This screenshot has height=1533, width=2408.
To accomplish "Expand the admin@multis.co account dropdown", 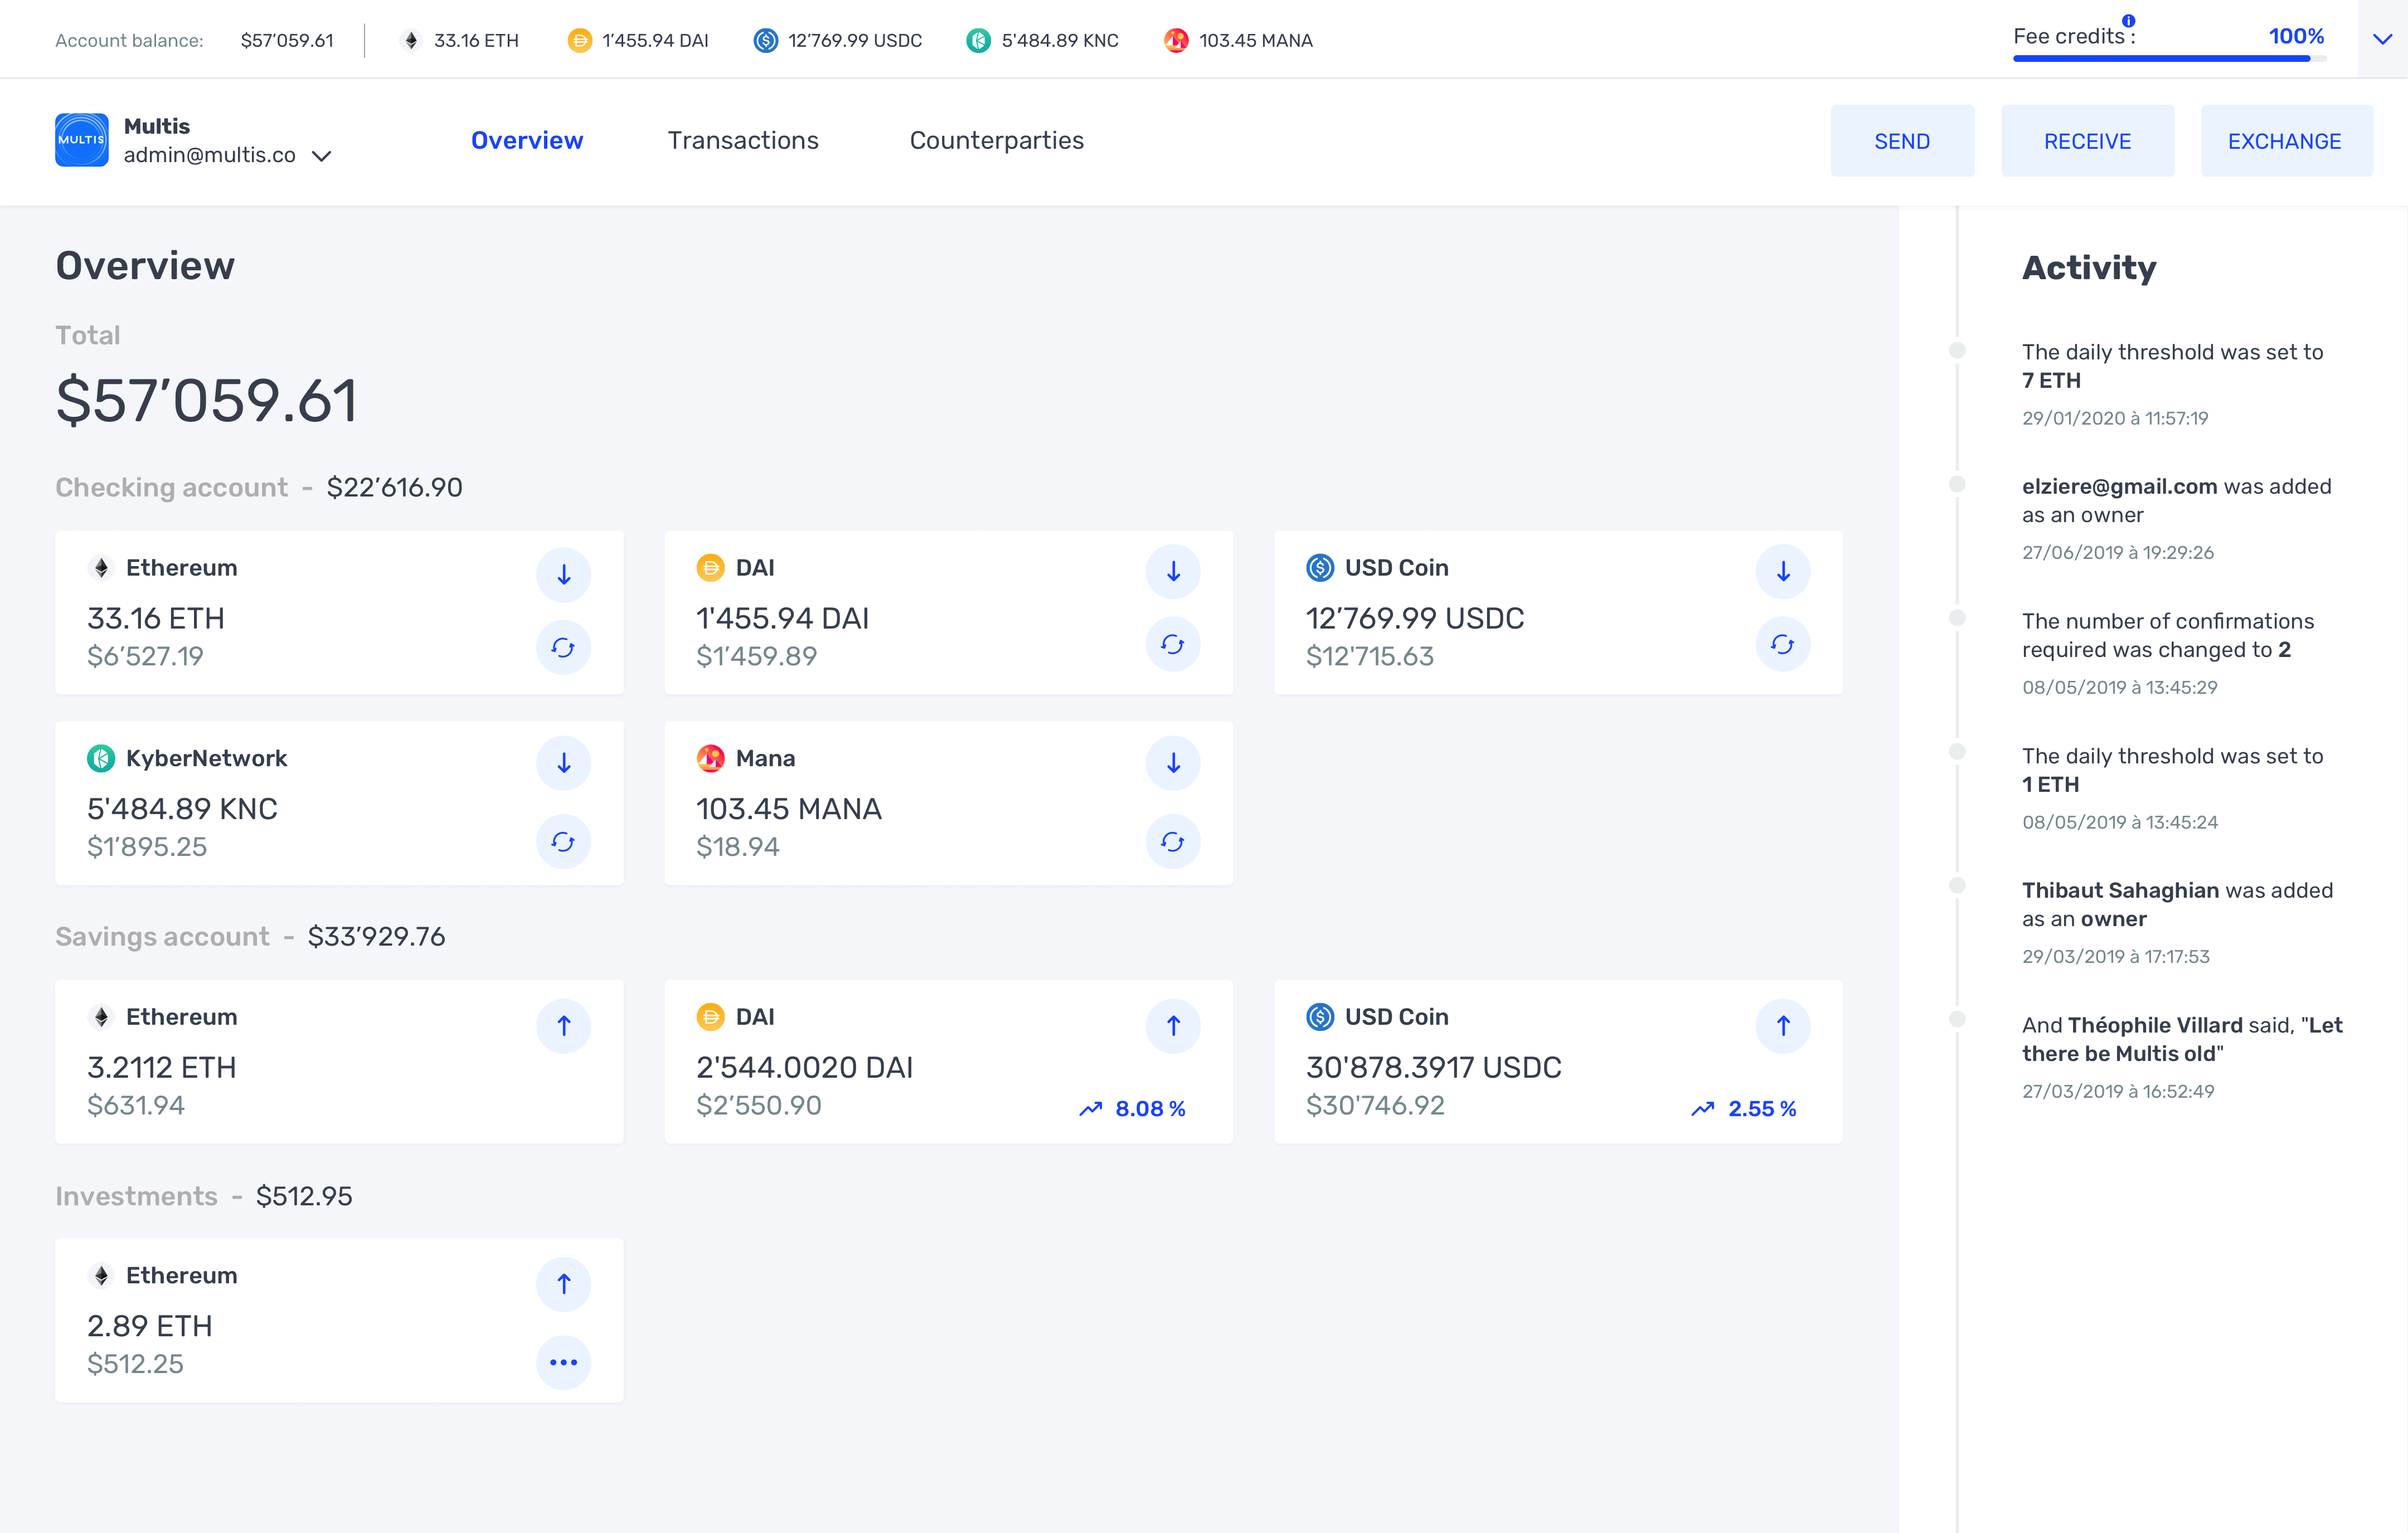I will coord(321,156).
